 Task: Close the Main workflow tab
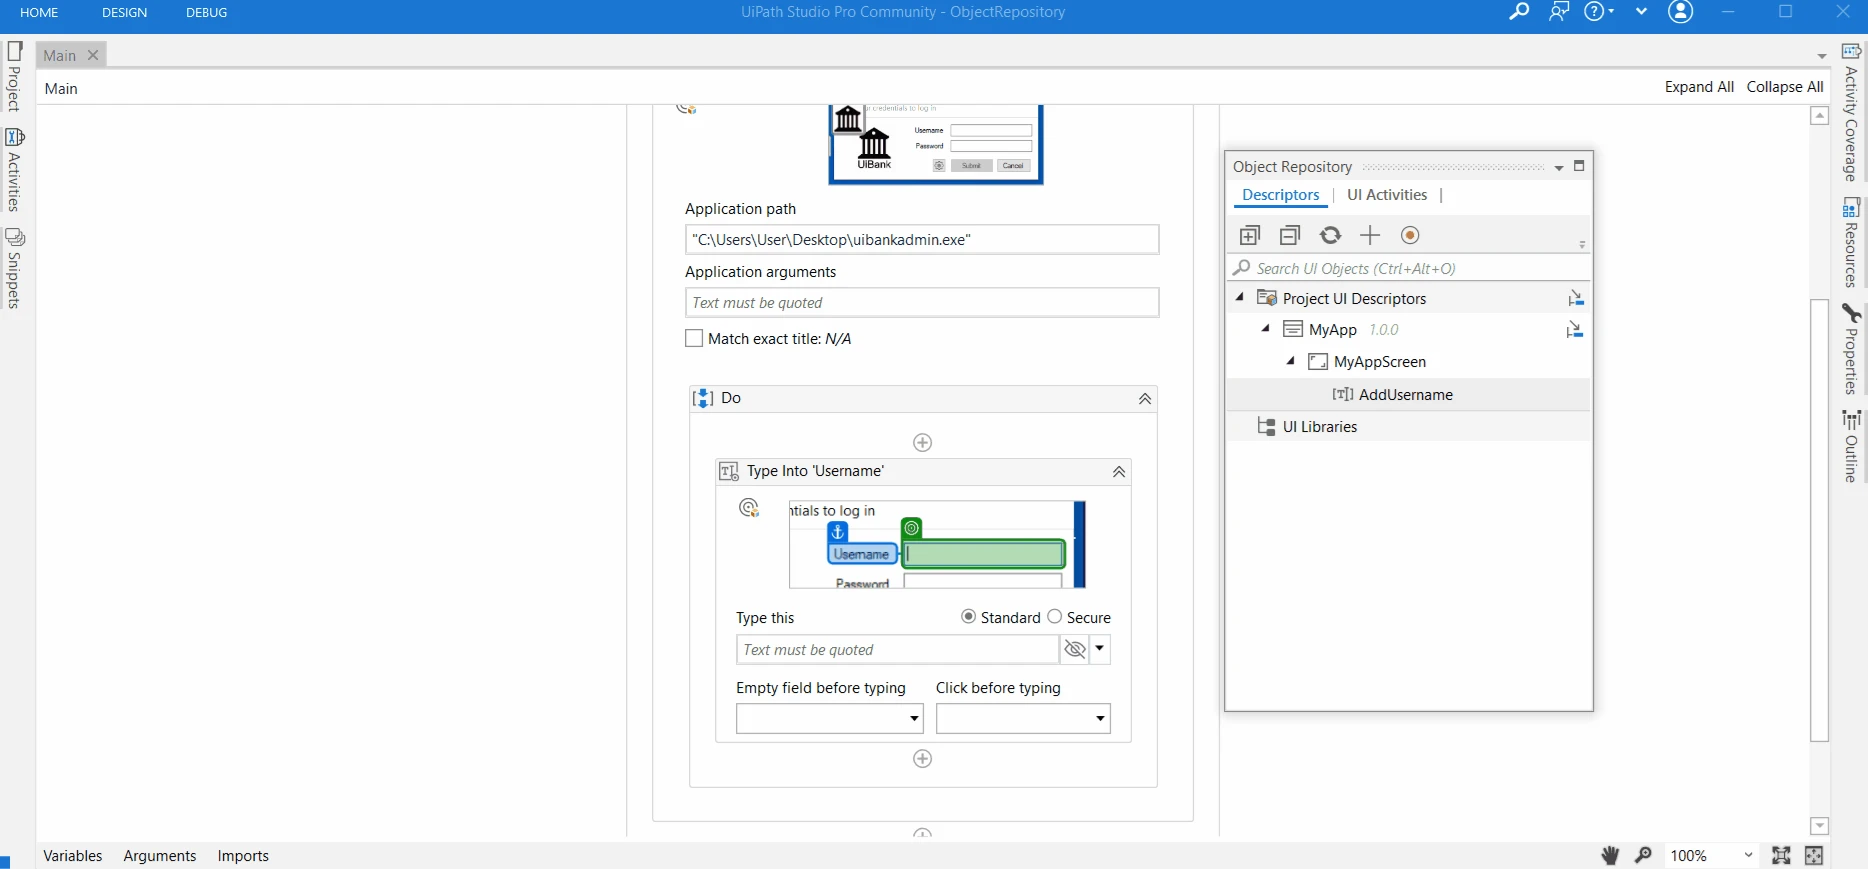93,55
